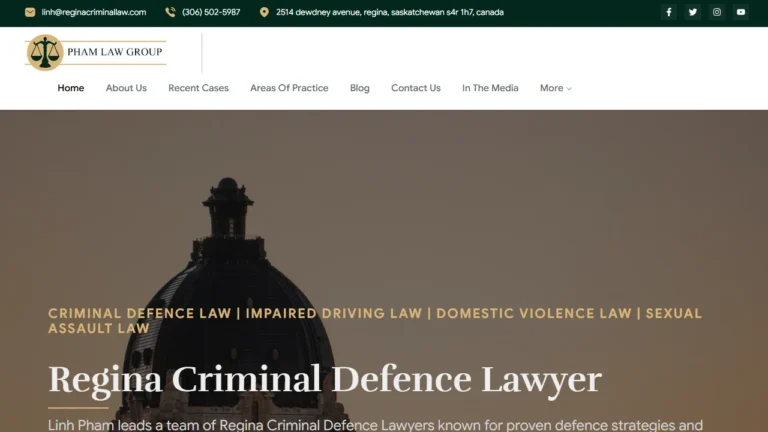
Task: Open the YouTube social icon
Action: pos(741,12)
